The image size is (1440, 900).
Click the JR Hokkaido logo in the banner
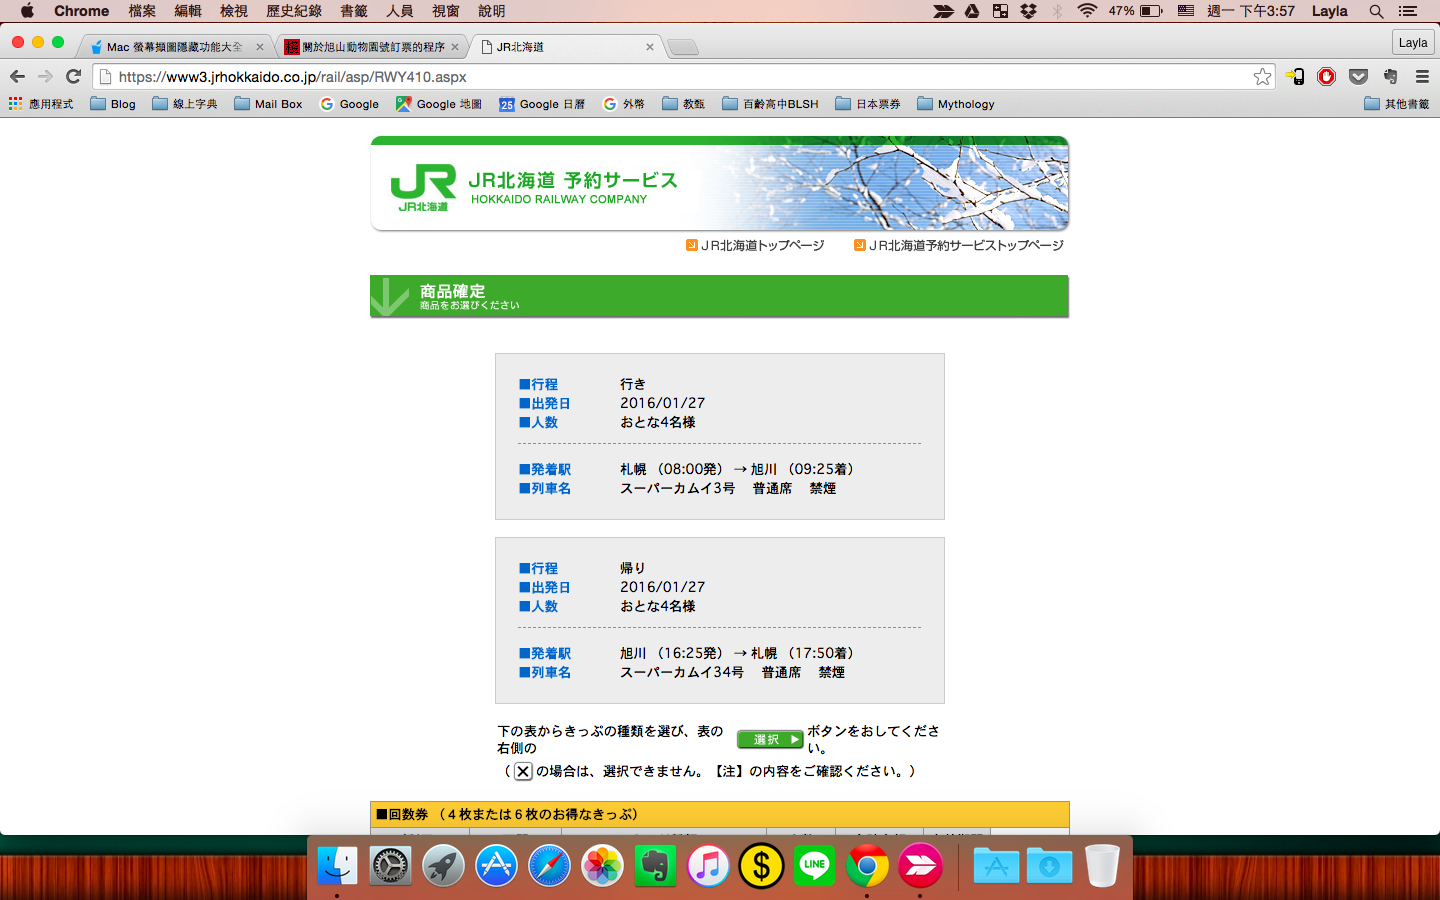coord(423,187)
